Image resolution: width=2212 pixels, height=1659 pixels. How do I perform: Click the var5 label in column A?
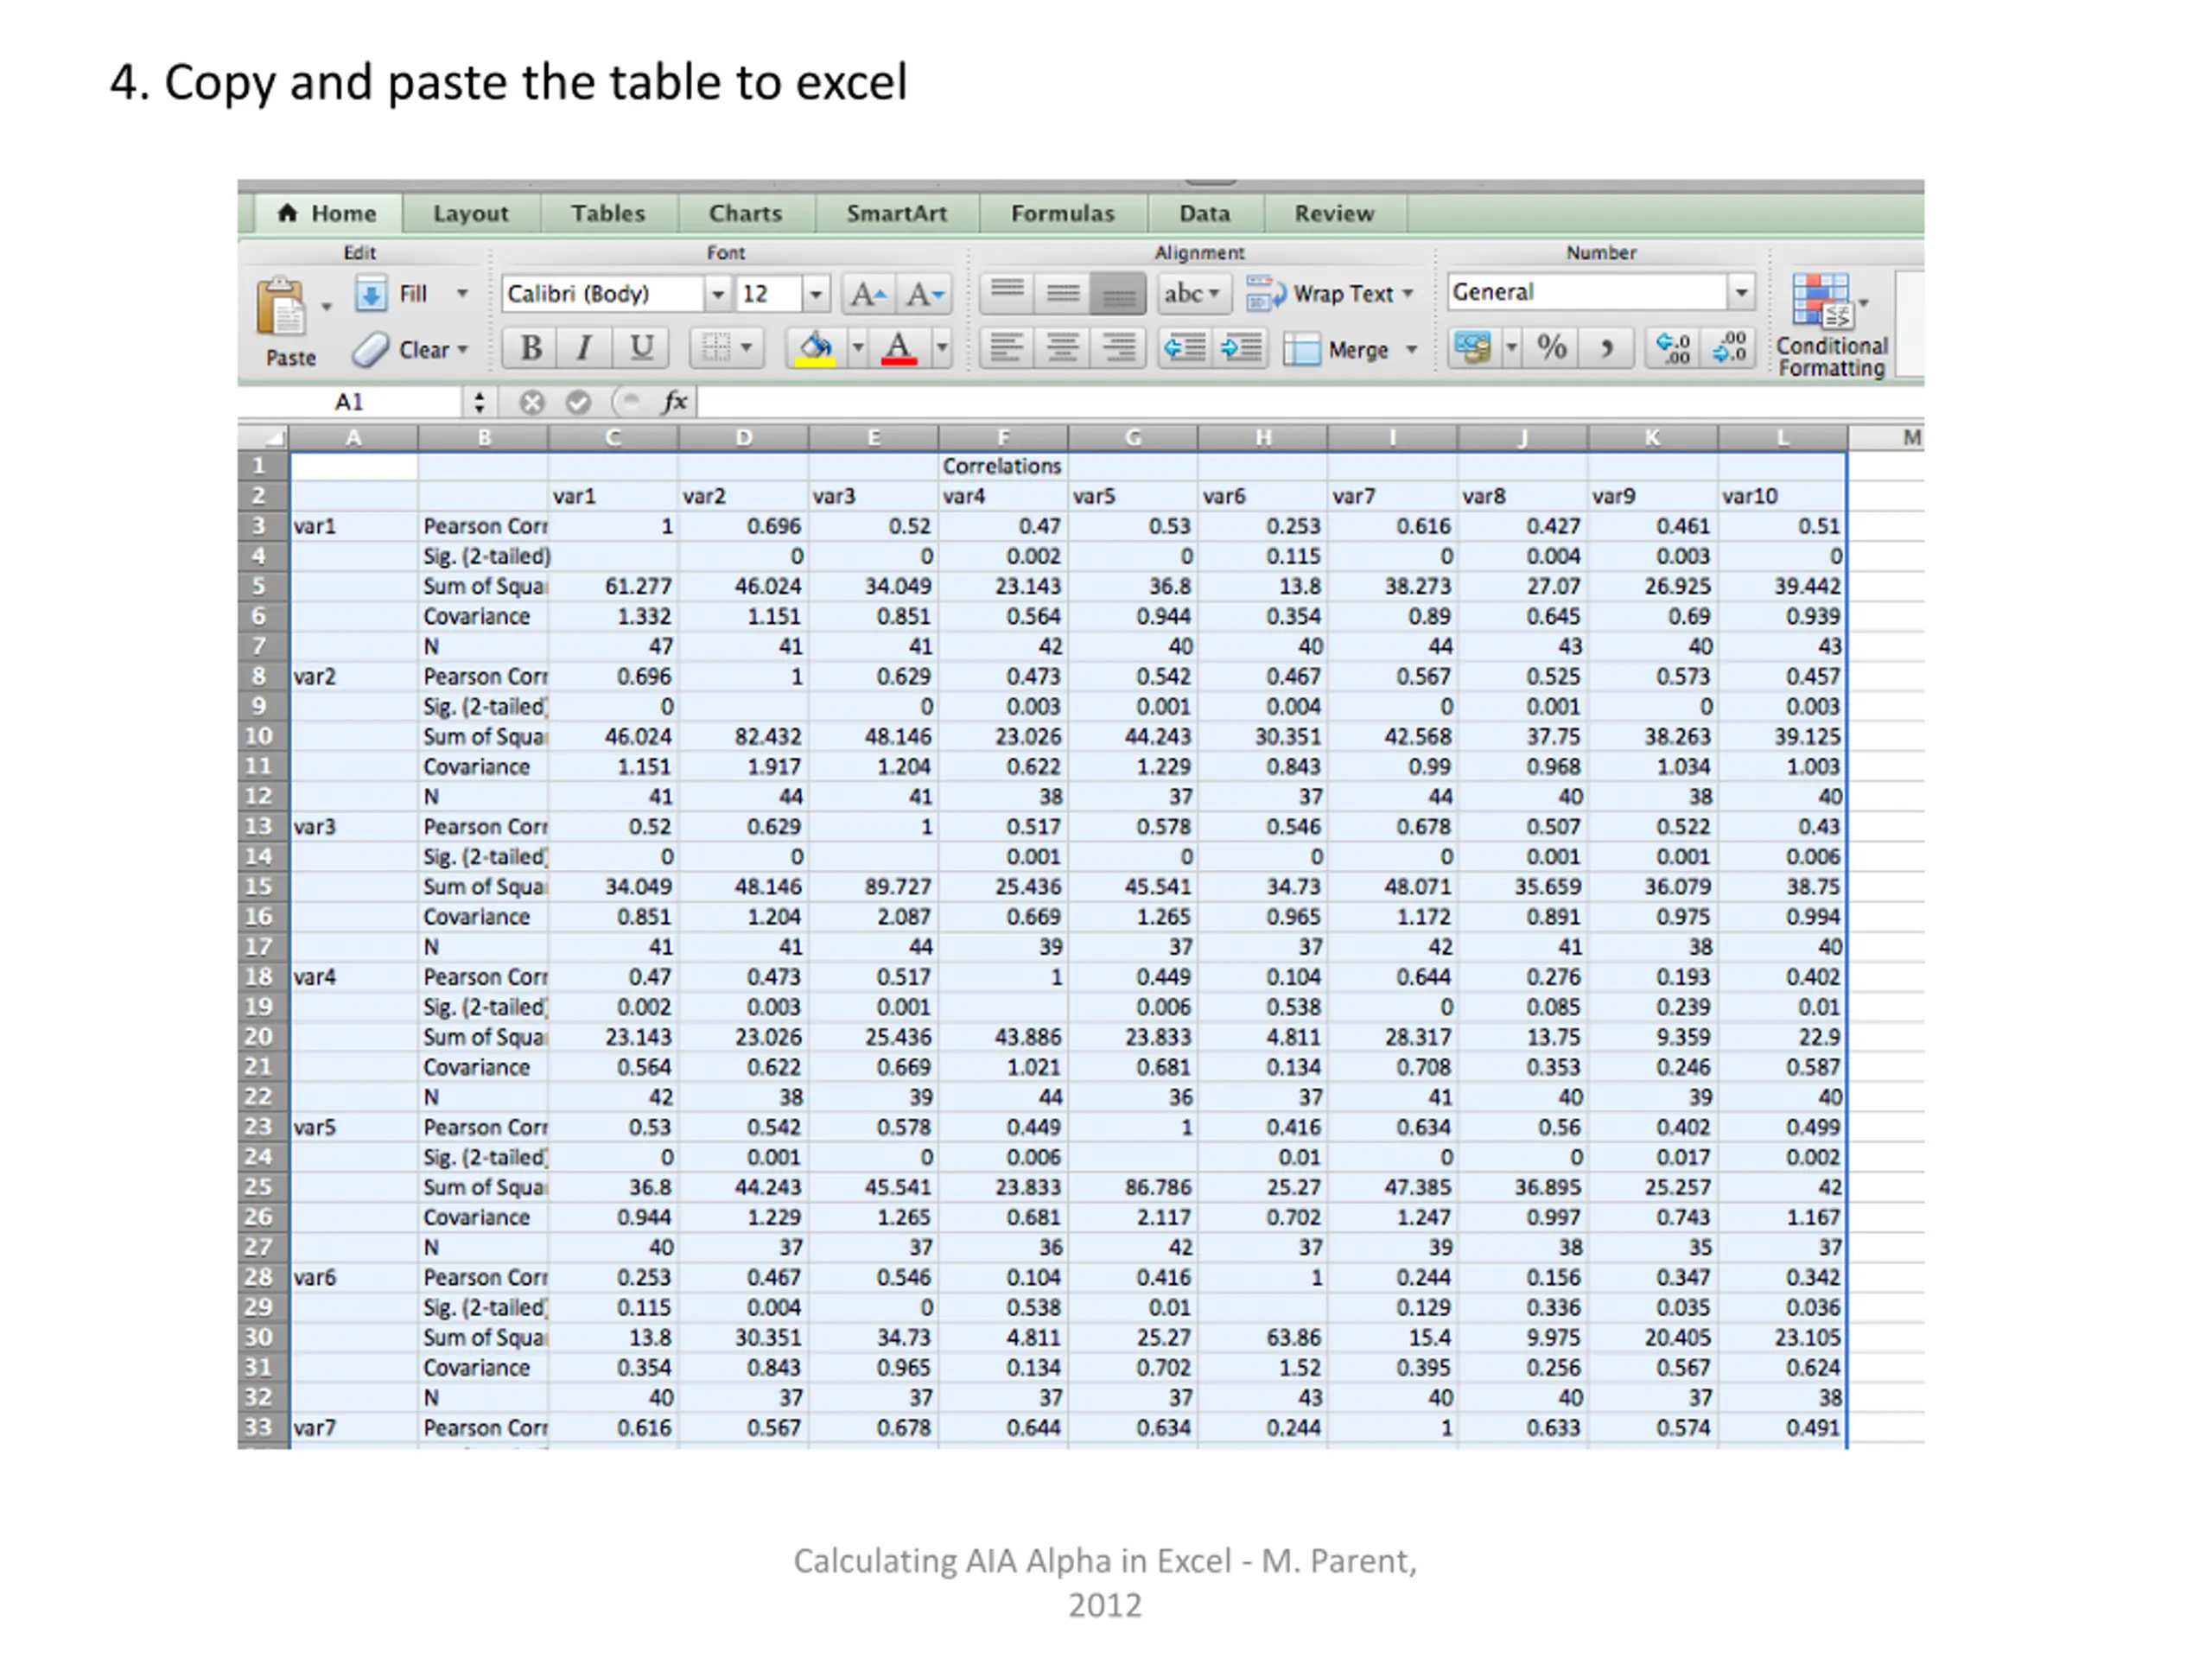[354, 1127]
